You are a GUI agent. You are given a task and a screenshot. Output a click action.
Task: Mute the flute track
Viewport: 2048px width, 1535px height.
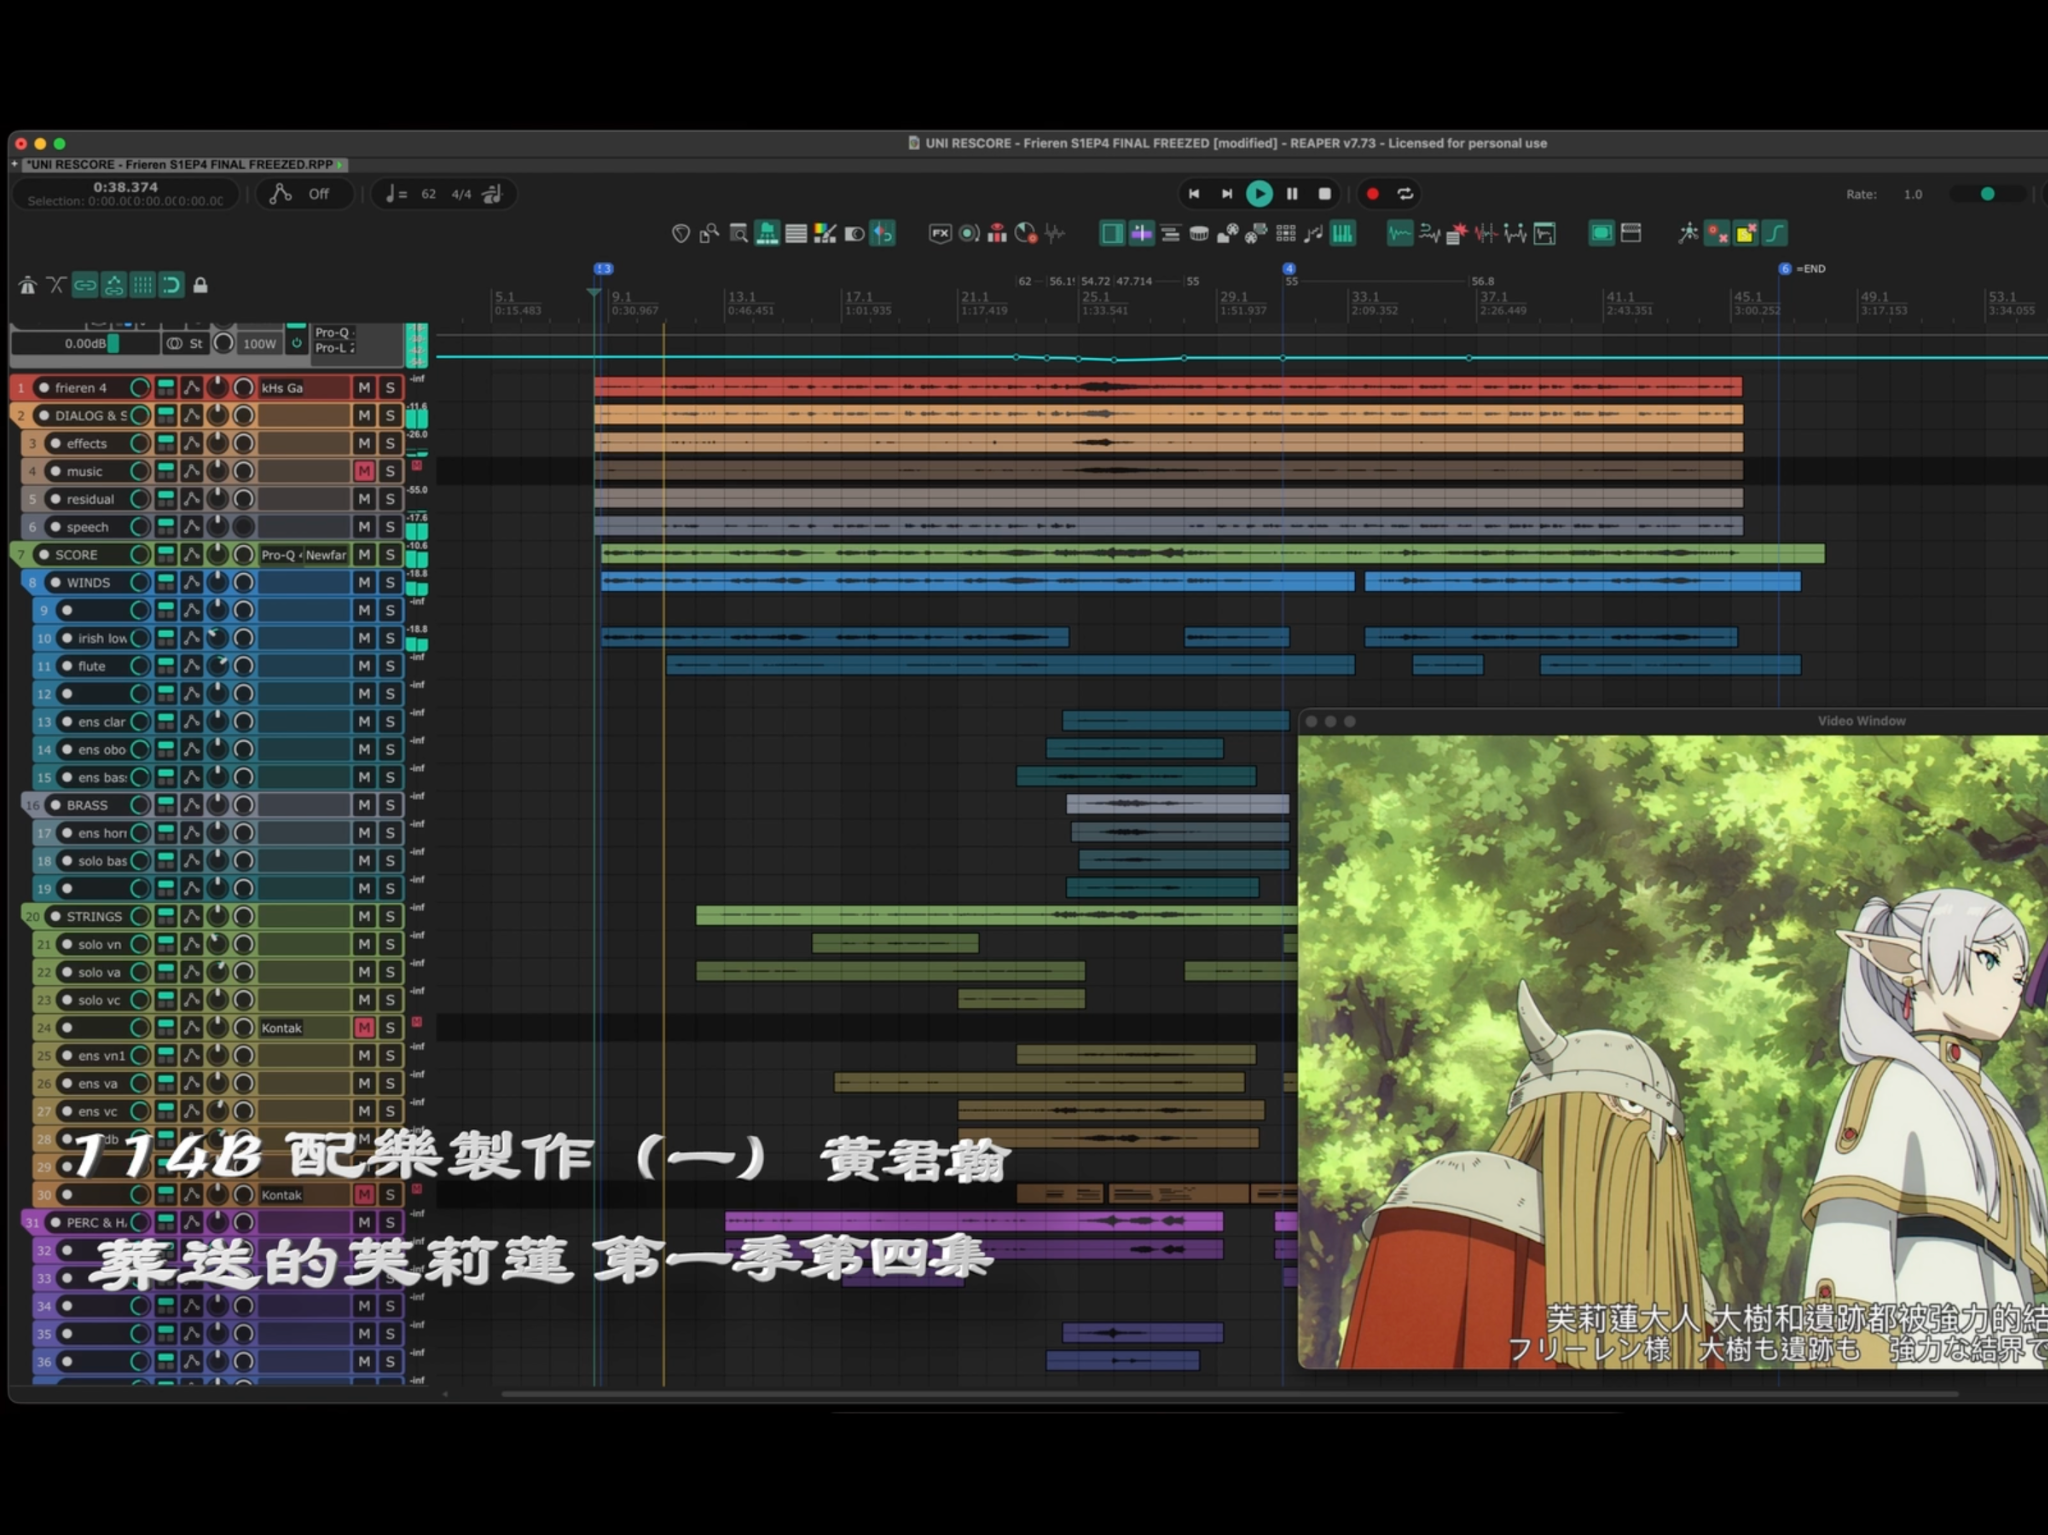coord(364,666)
